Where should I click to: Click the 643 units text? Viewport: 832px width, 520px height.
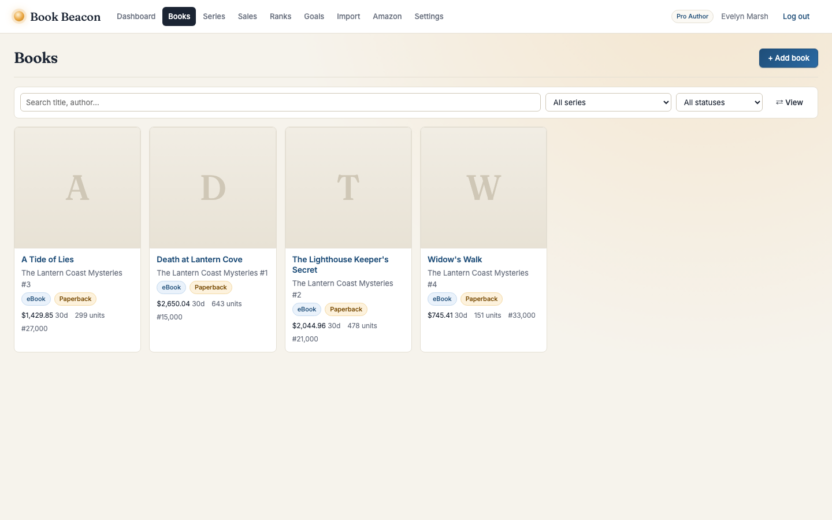click(227, 304)
